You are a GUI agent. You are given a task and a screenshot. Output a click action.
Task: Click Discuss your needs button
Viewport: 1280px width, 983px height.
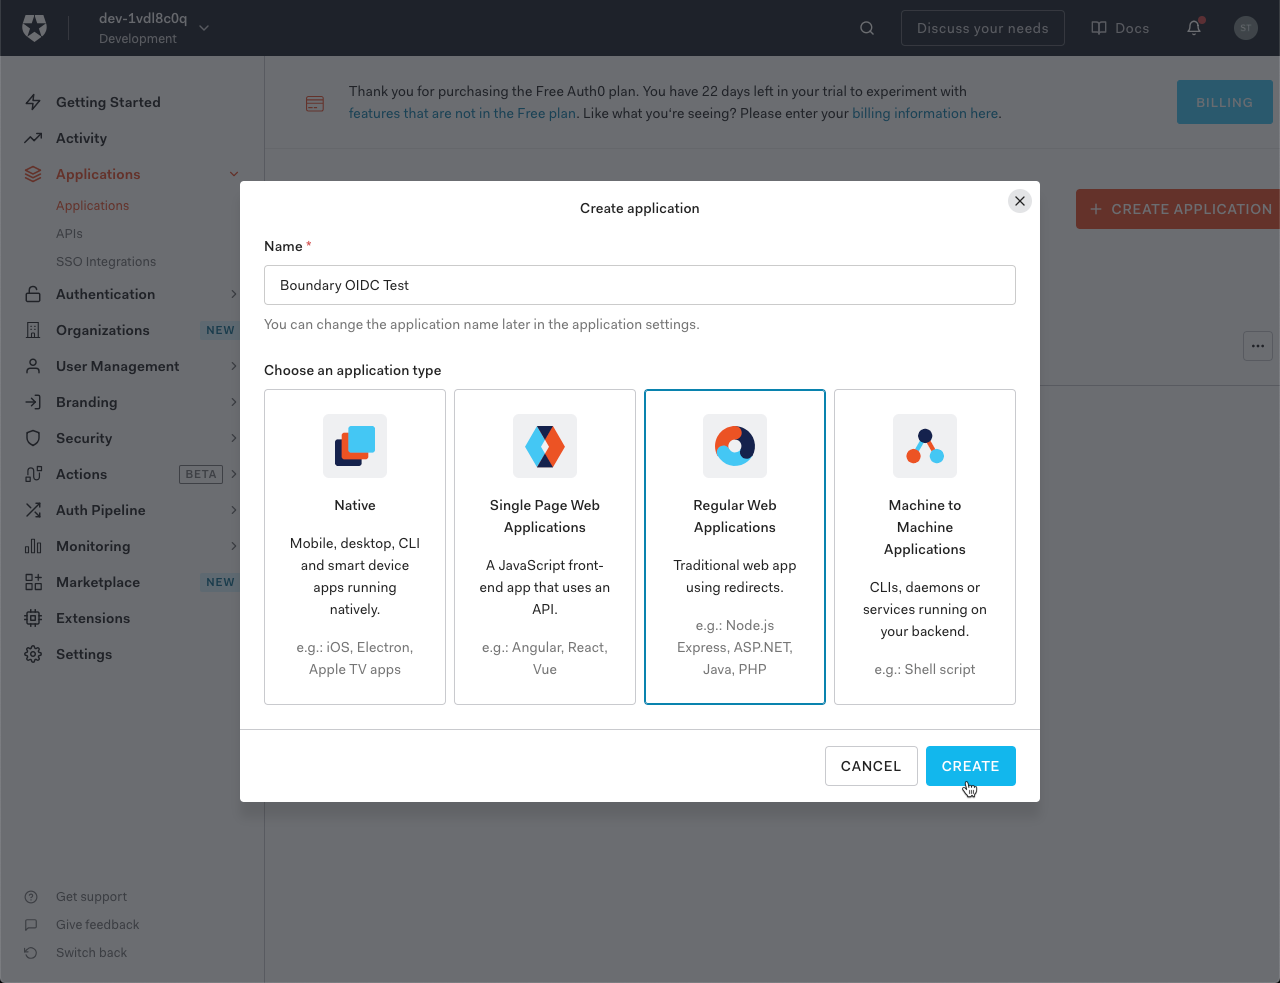983,28
